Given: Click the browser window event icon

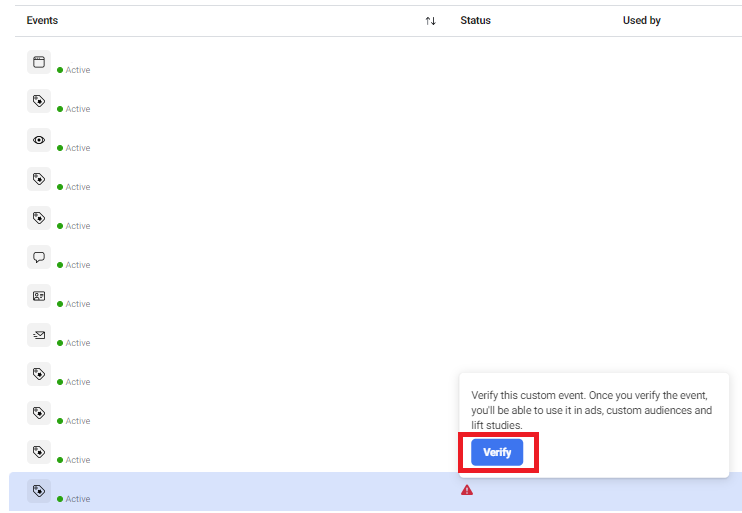Looking at the screenshot, I should [x=38, y=62].
